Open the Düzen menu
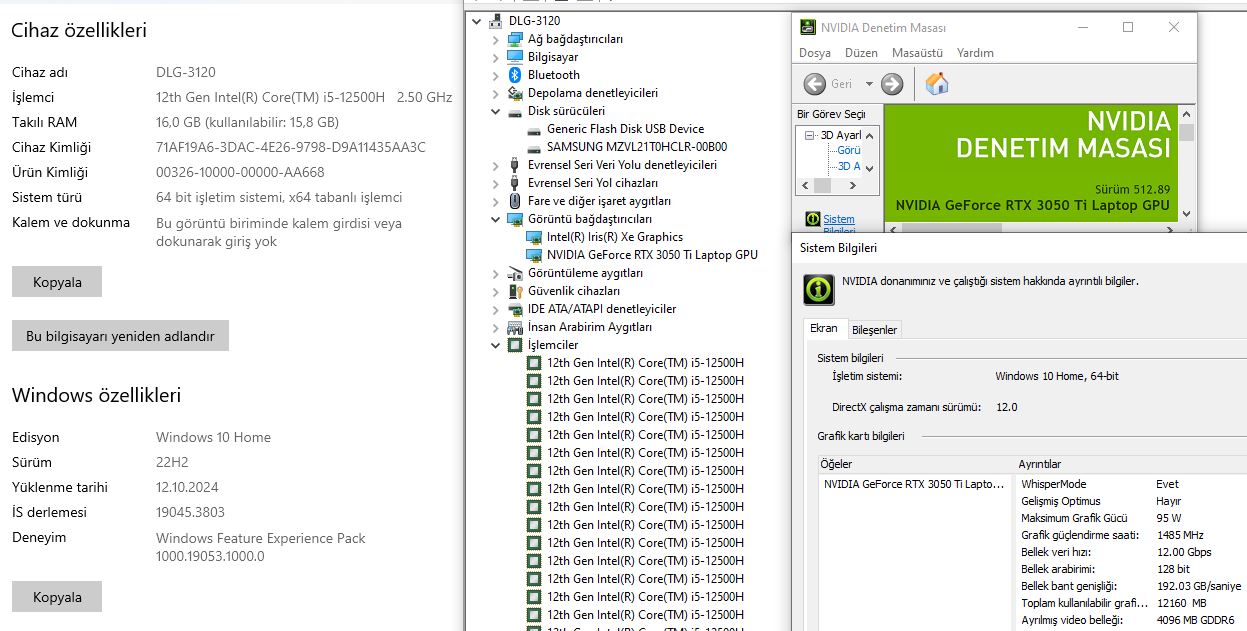Image resolution: width=1247 pixels, height=631 pixels. pos(861,53)
